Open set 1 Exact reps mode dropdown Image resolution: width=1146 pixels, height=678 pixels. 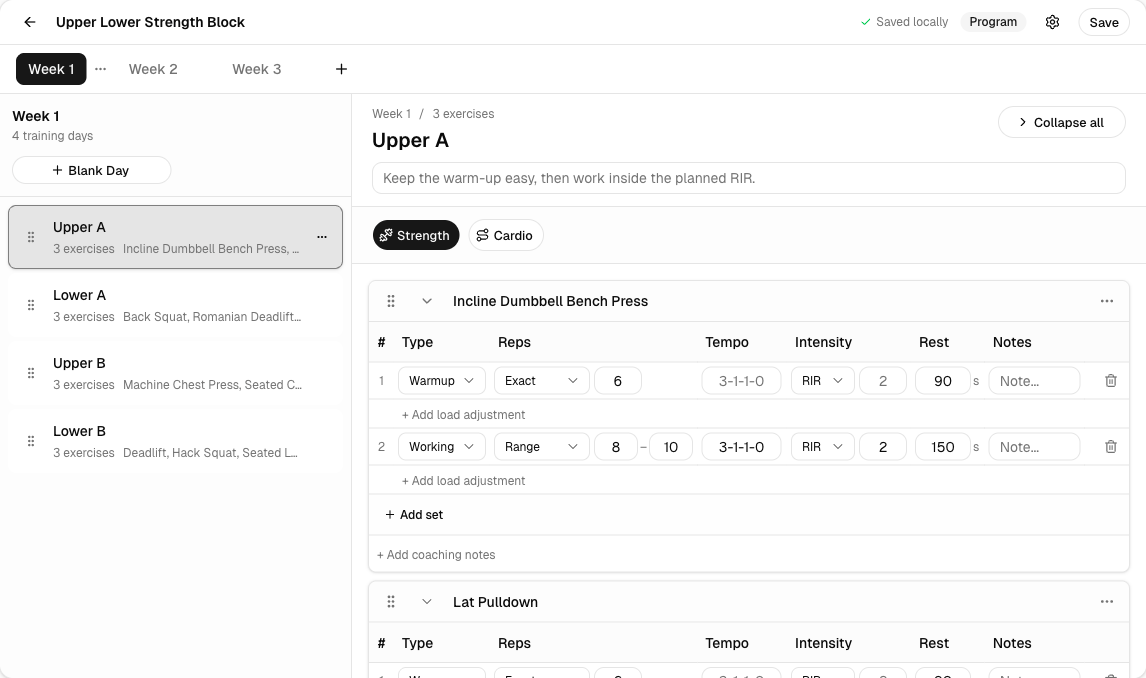(x=542, y=381)
